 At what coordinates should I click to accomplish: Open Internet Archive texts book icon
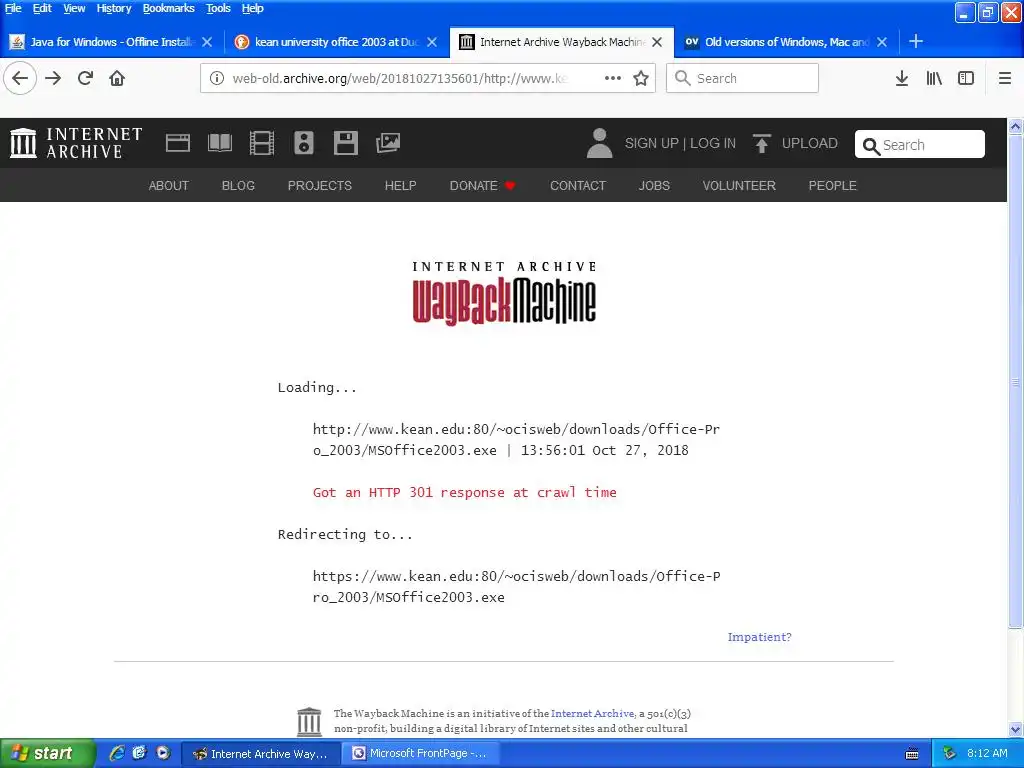pos(219,143)
